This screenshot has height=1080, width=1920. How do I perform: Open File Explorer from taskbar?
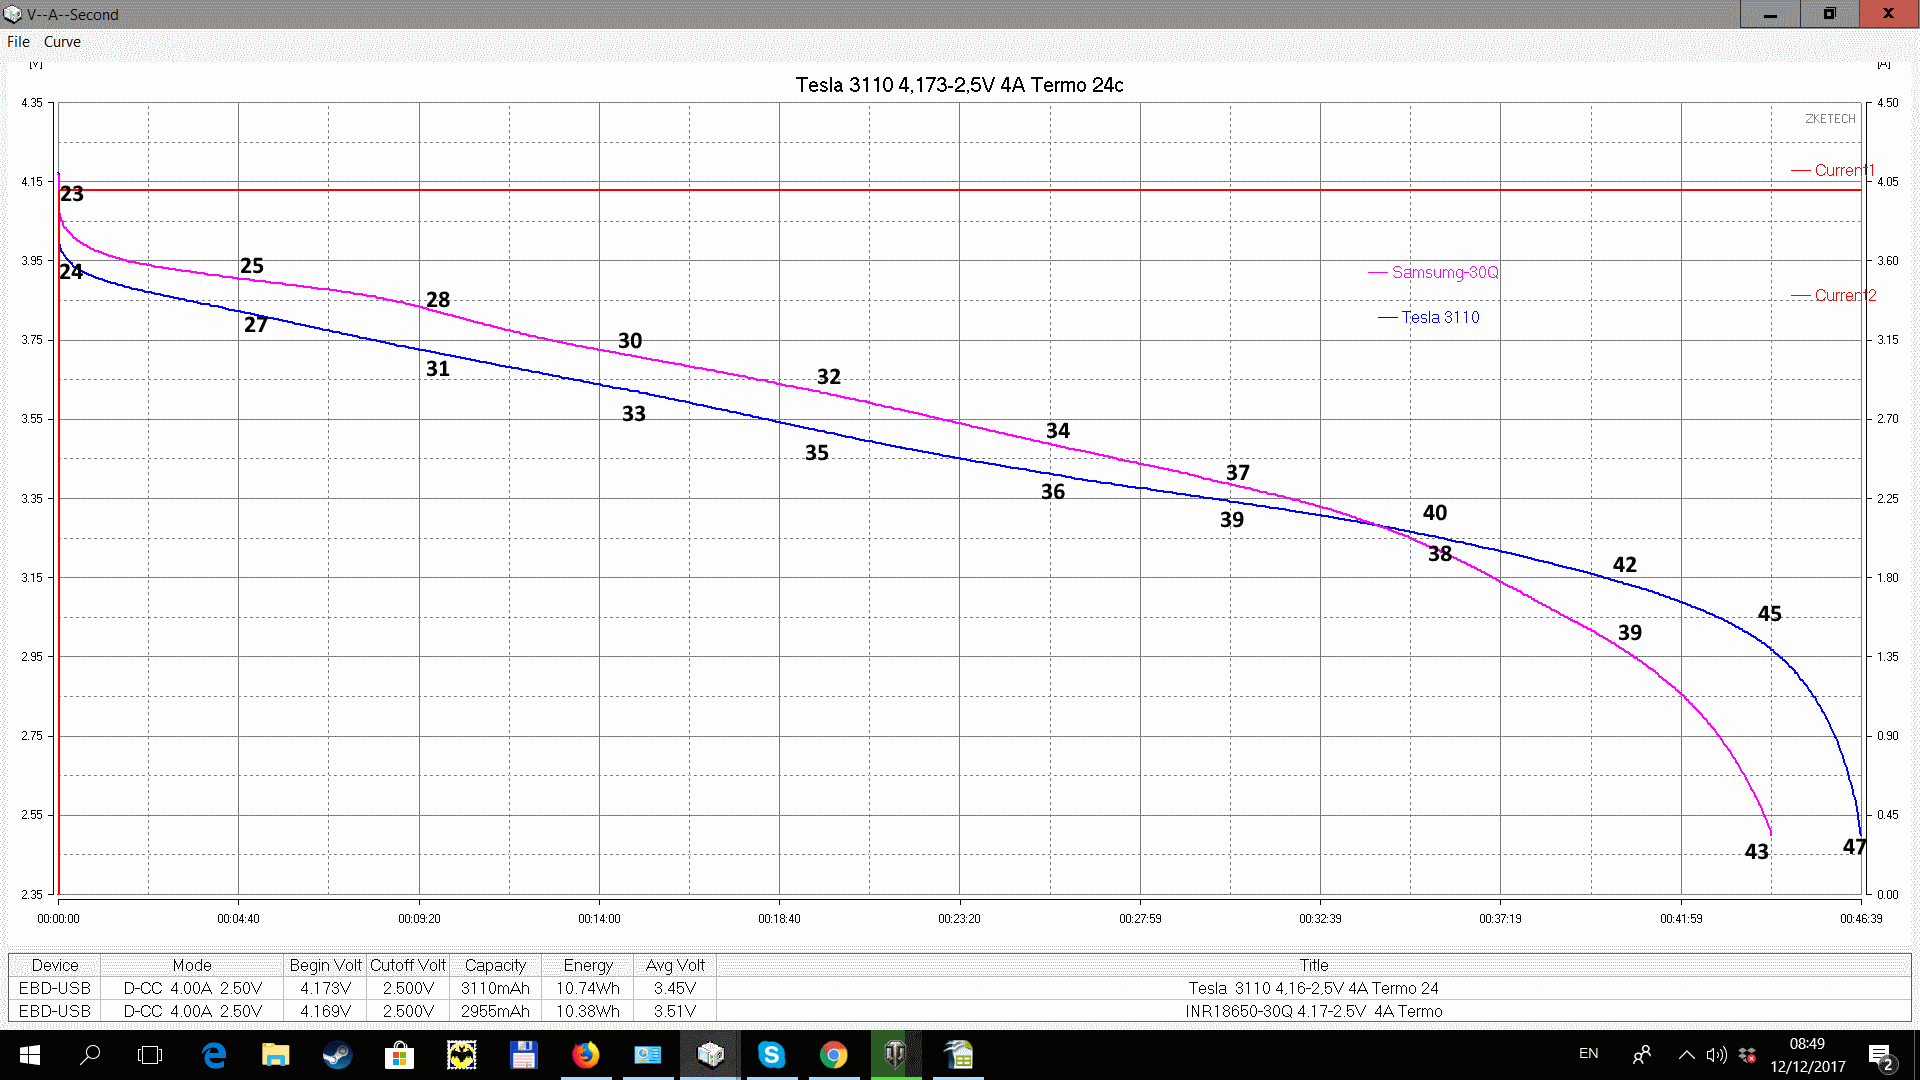tap(275, 1055)
